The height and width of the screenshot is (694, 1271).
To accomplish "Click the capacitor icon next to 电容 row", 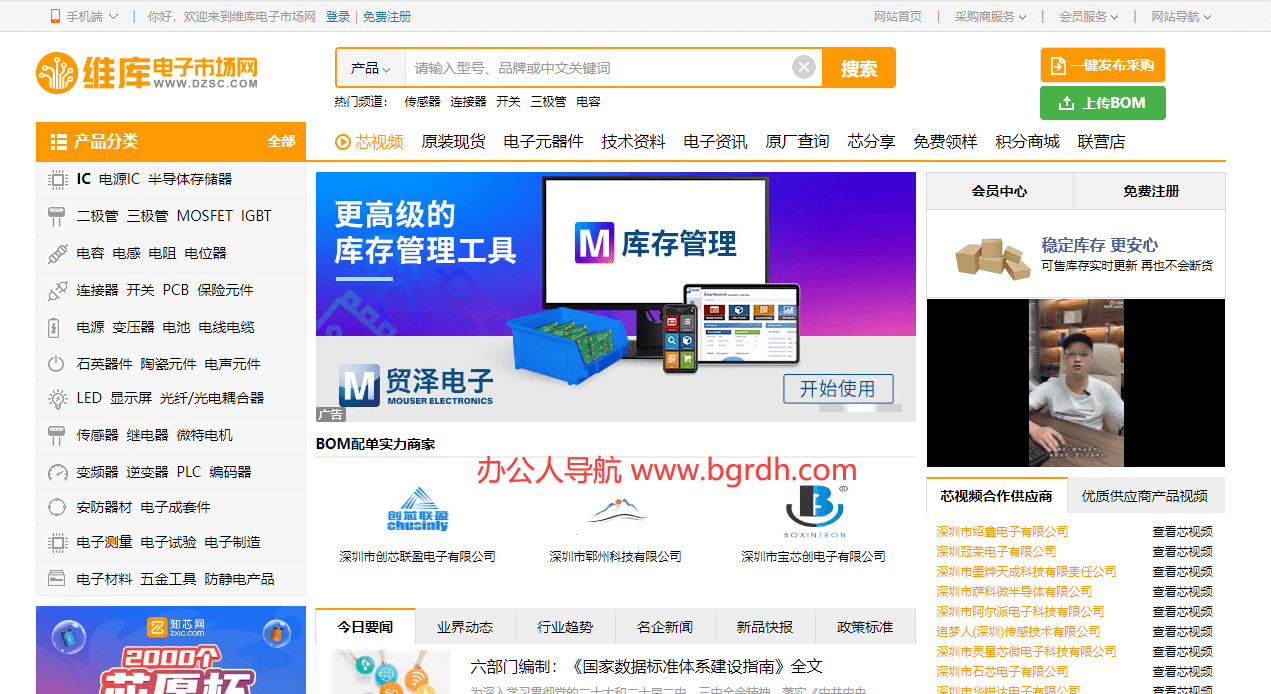I will 57,252.
